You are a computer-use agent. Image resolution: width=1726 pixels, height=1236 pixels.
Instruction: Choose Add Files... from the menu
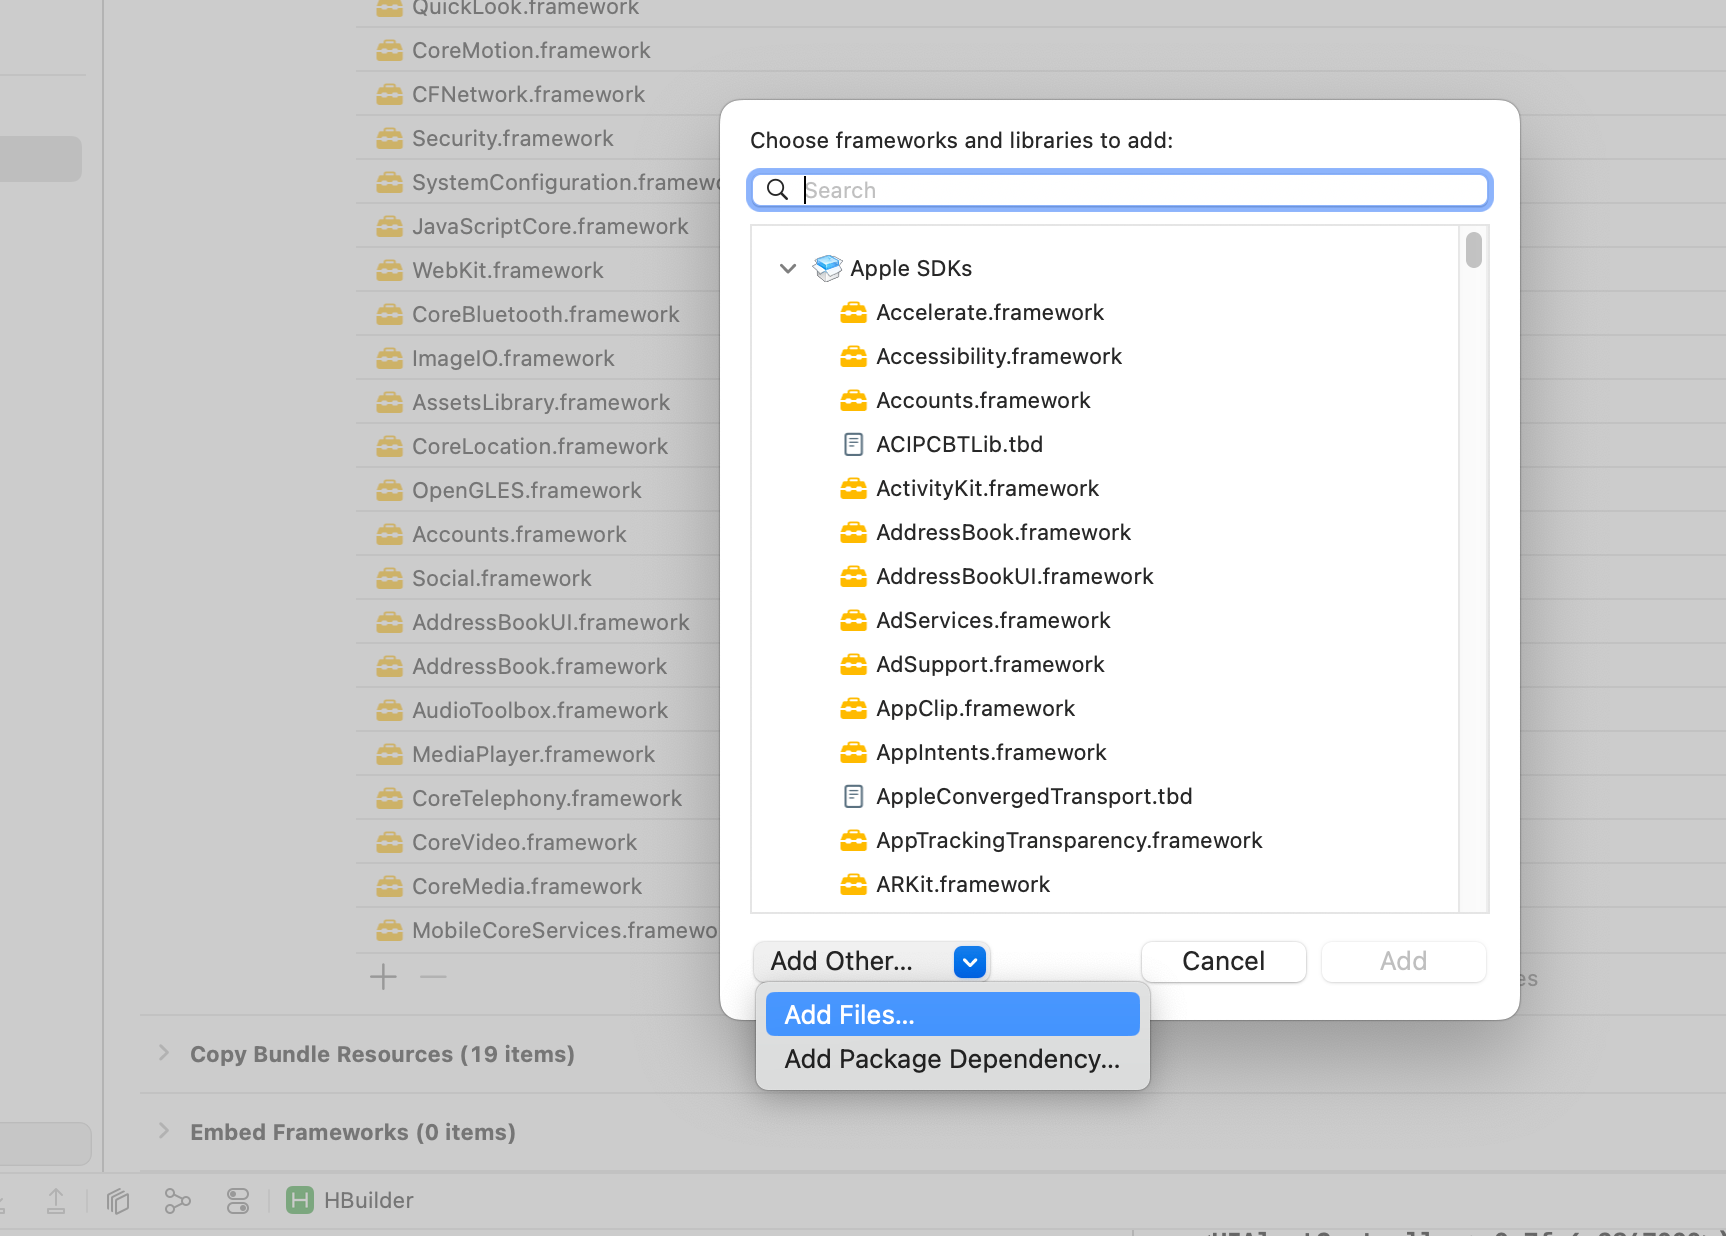tap(952, 1014)
